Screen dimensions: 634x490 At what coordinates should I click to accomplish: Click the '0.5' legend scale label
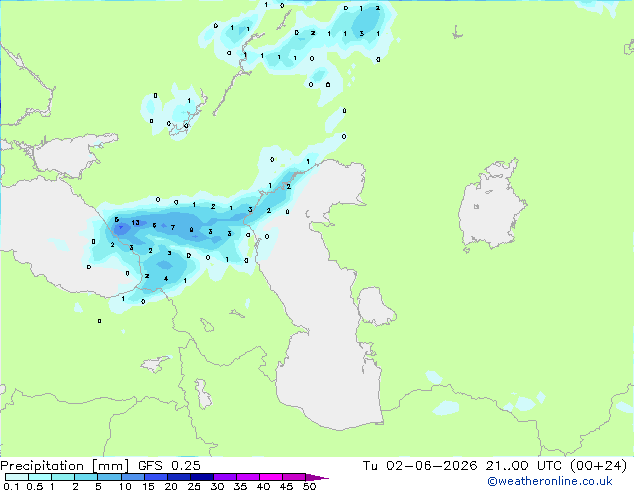point(35,486)
